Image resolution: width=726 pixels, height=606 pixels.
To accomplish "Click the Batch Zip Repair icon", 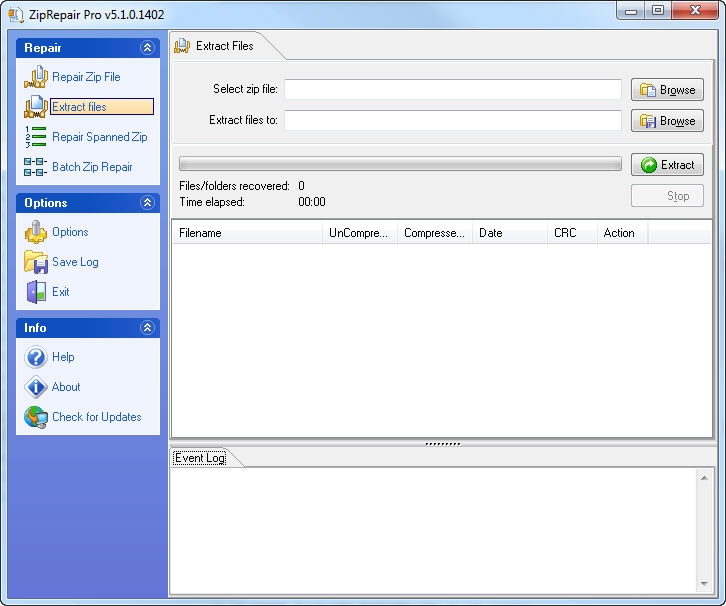I will click(36, 167).
